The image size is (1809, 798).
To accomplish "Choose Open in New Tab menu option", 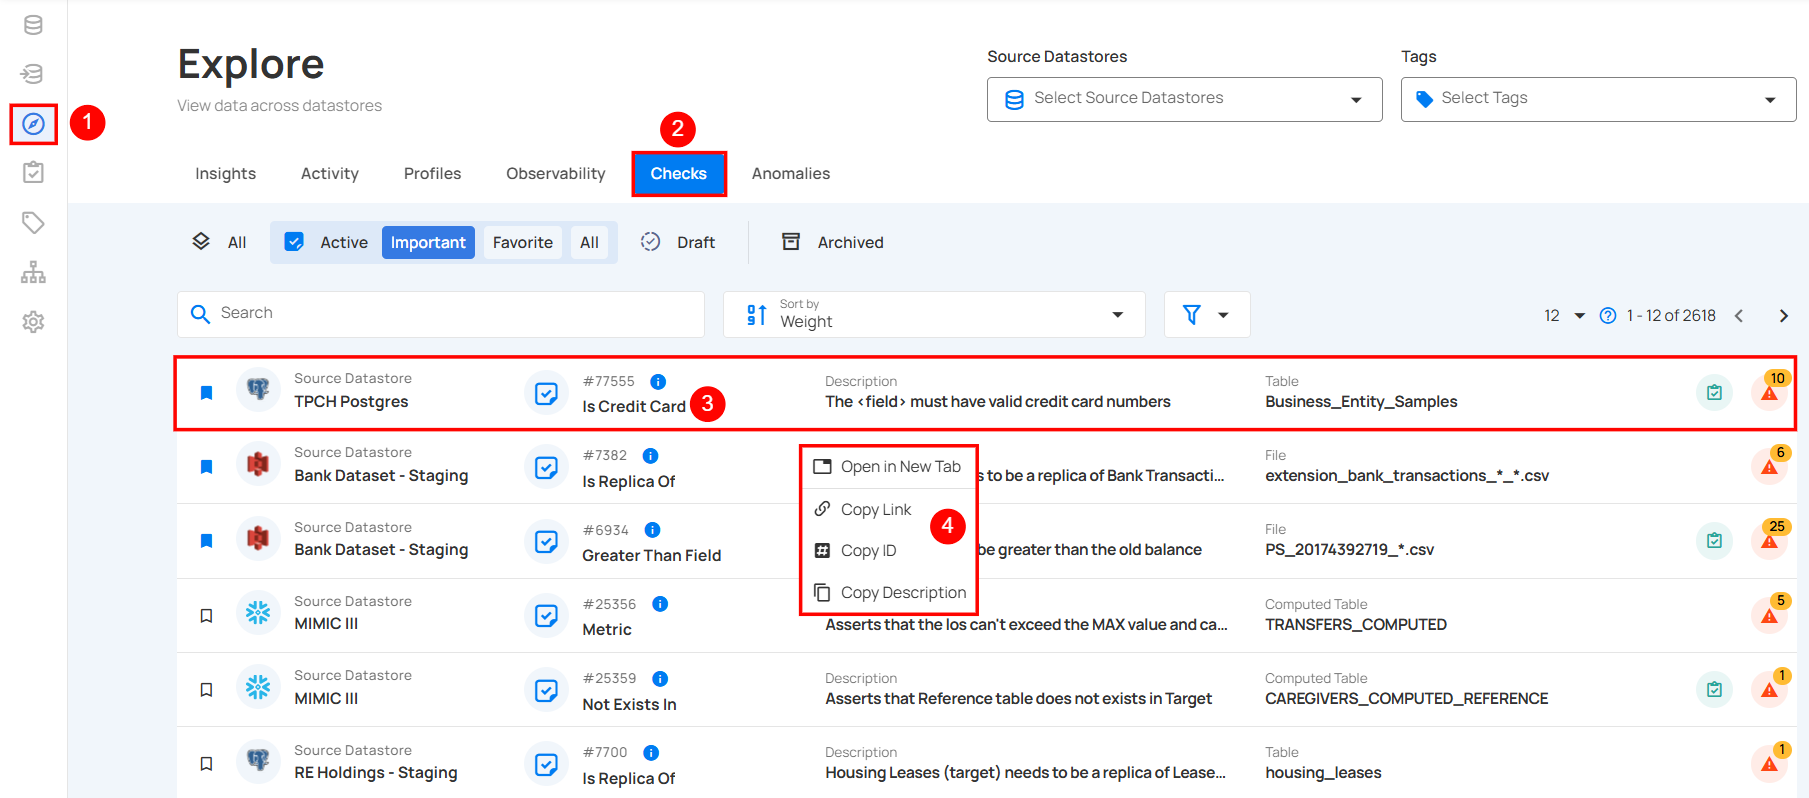I will point(899,467).
